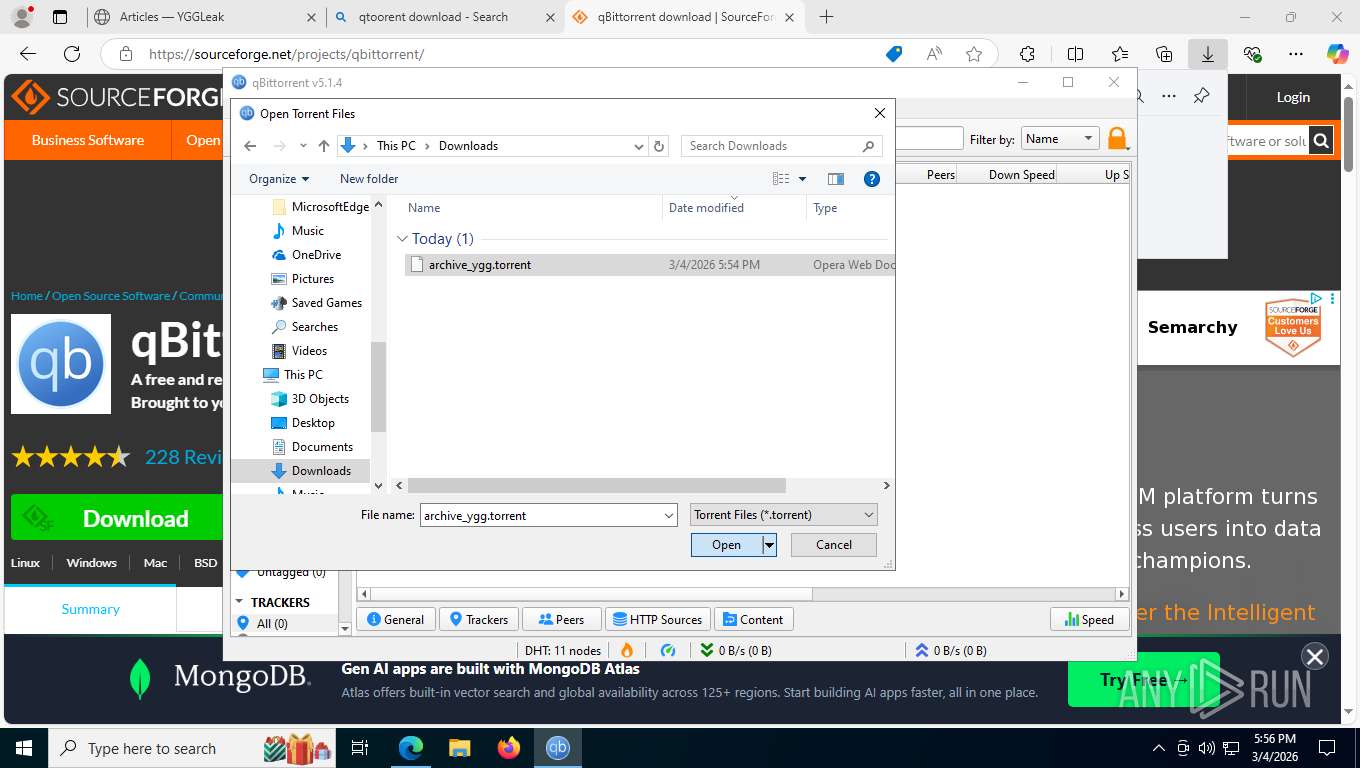The width and height of the screenshot is (1360, 768).
Task: Open Edge split screen icon
Action: (x=1076, y=54)
